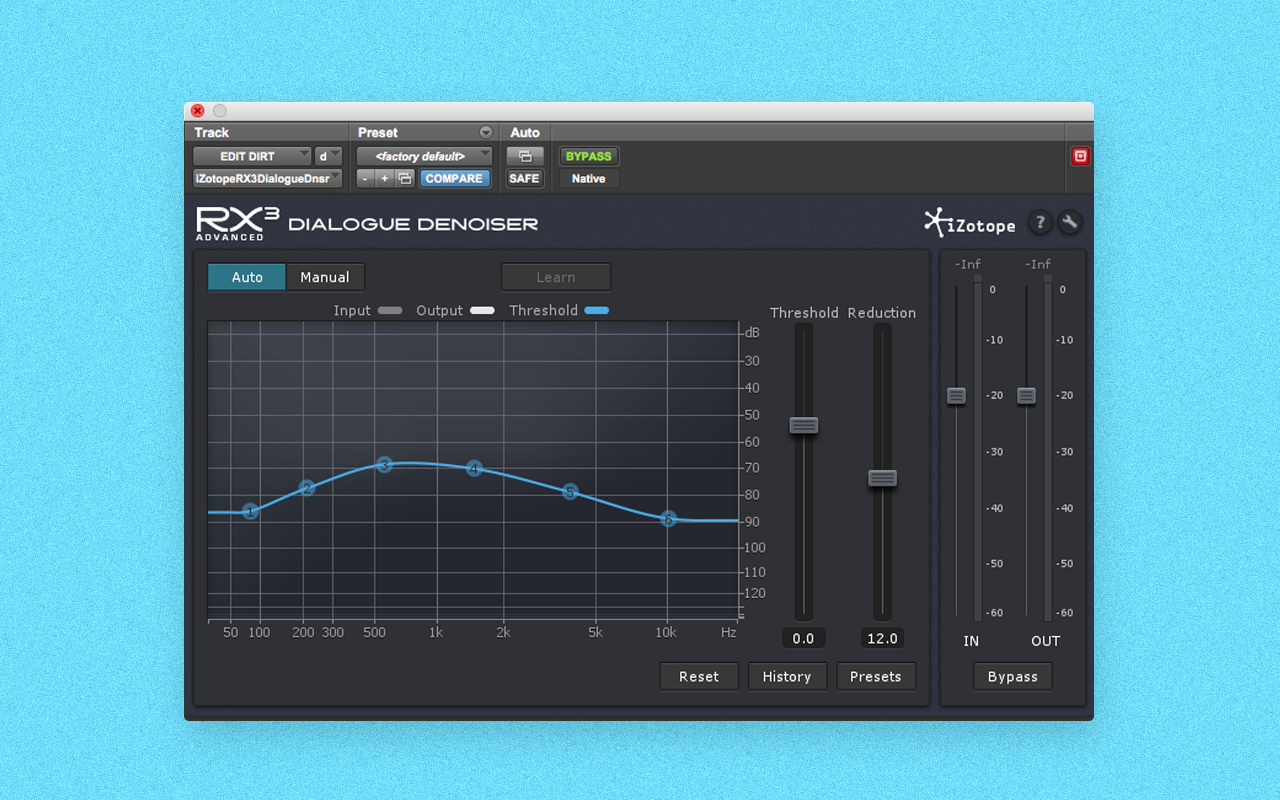Switch to Auto mode
This screenshot has width=1280, height=800.
pos(247,277)
